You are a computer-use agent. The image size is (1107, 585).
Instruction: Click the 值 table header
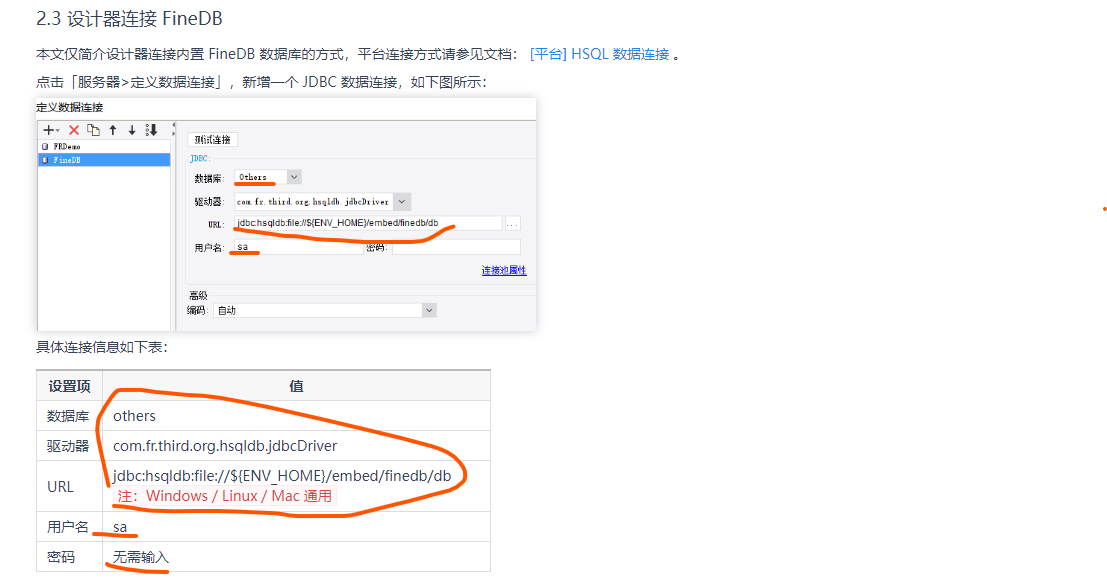click(297, 386)
